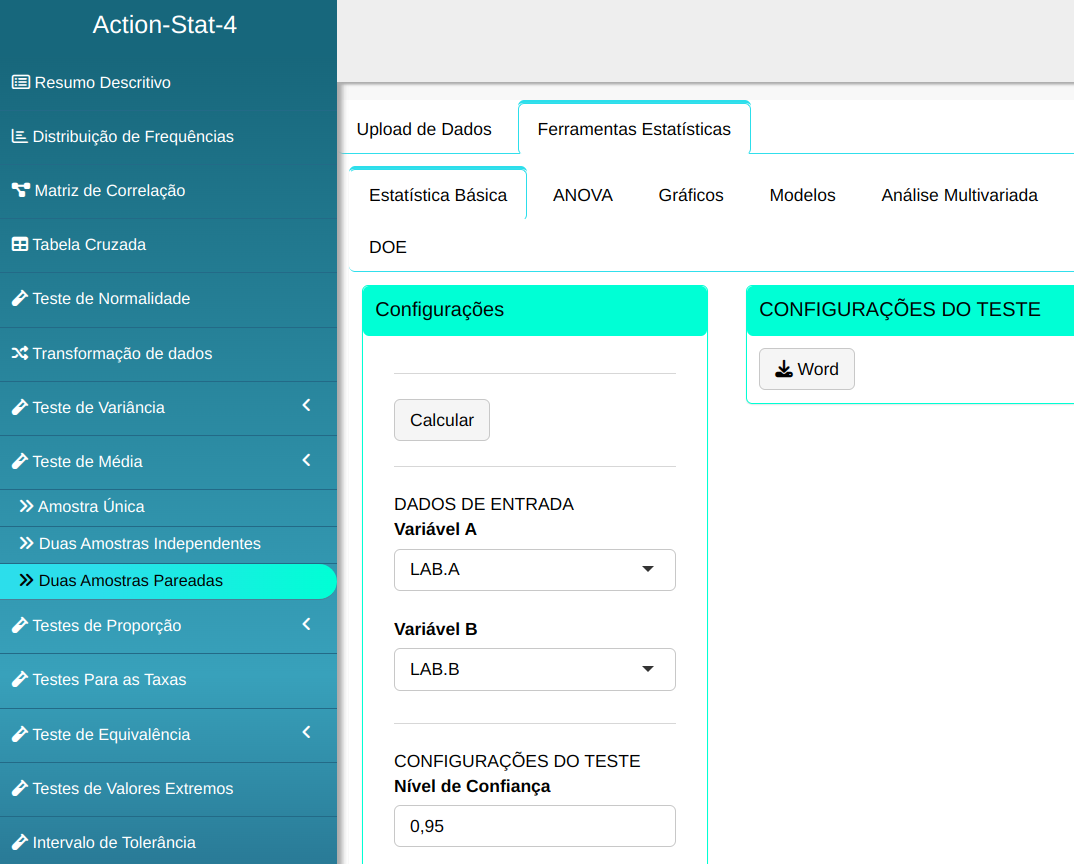The image size is (1074, 864).
Task: Click the Distribuição de Frequências chart icon
Action: pyautogui.click(x=19, y=136)
